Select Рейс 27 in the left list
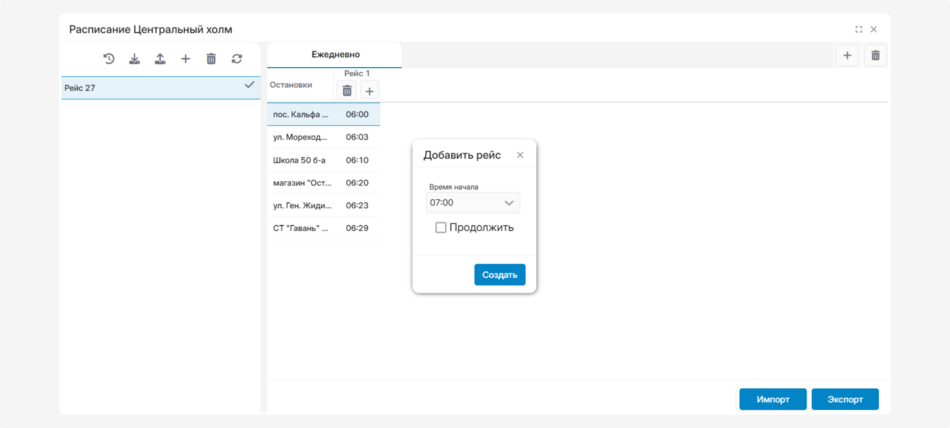Screen dimensions: 950x428 click(x=150, y=88)
